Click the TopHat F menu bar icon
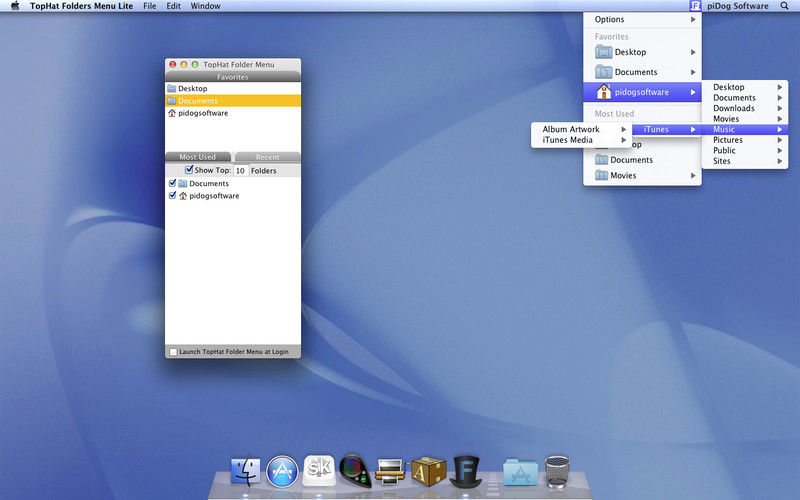Image resolution: width=800 pixels, height=500 pixels. [x=695, y=6]
